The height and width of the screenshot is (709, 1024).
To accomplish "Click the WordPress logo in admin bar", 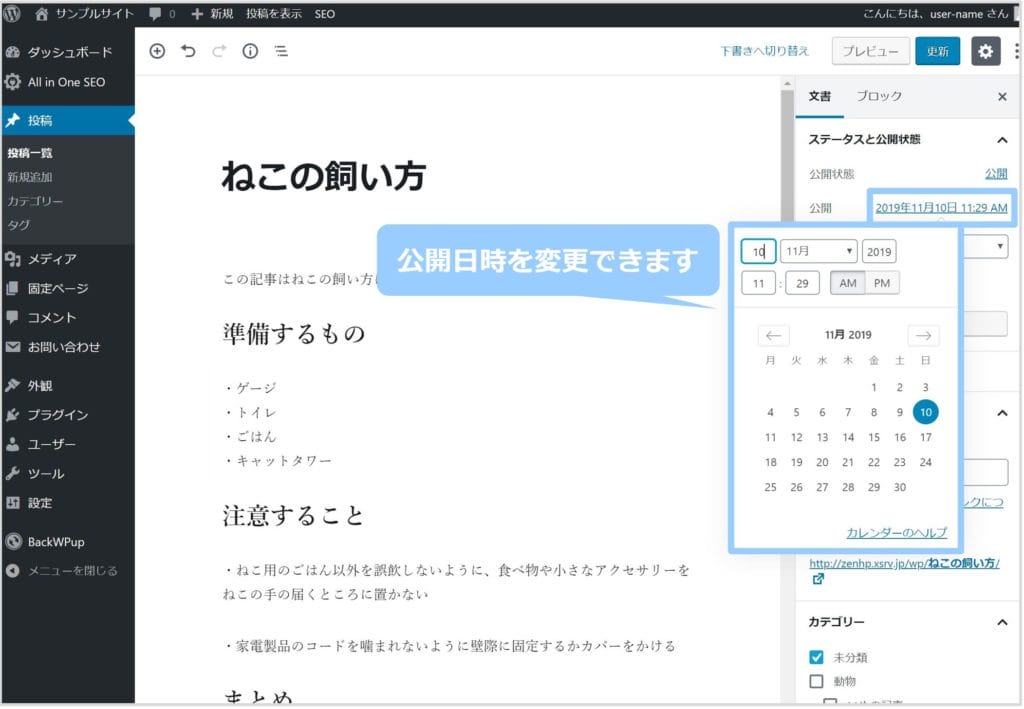I will coord(13,14).
